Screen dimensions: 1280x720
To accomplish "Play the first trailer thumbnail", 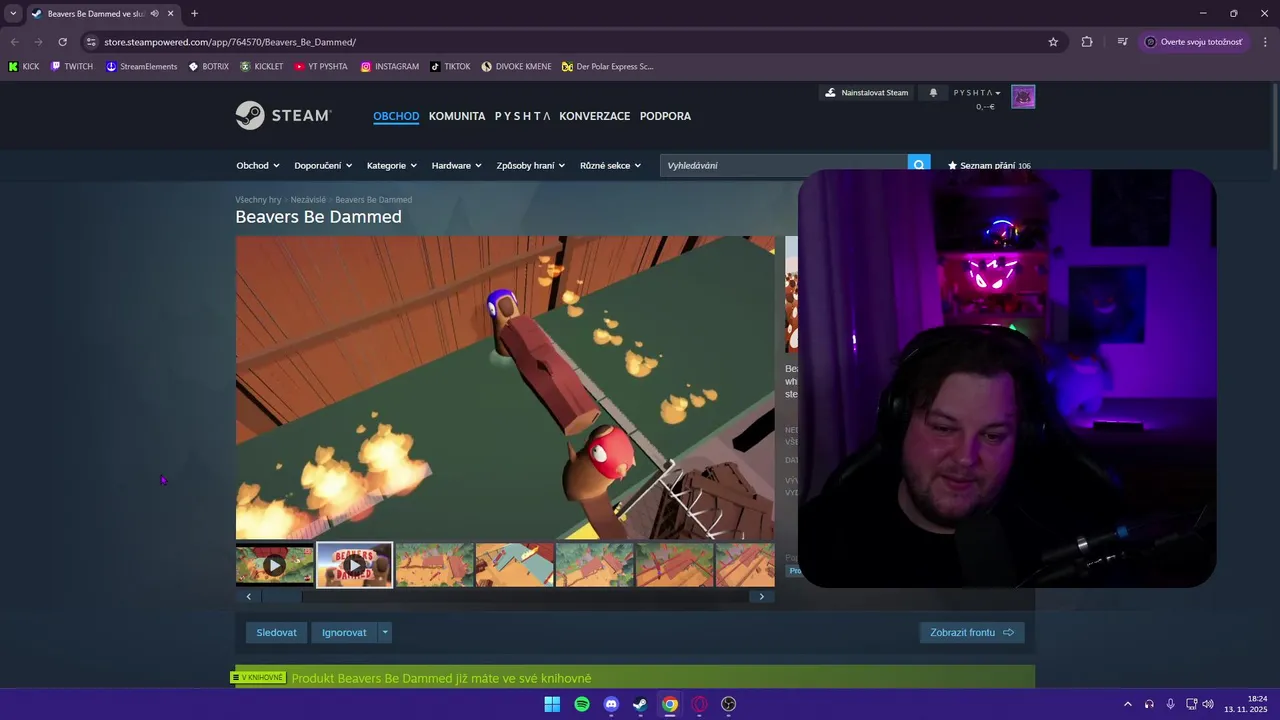I will pos(274,565).
